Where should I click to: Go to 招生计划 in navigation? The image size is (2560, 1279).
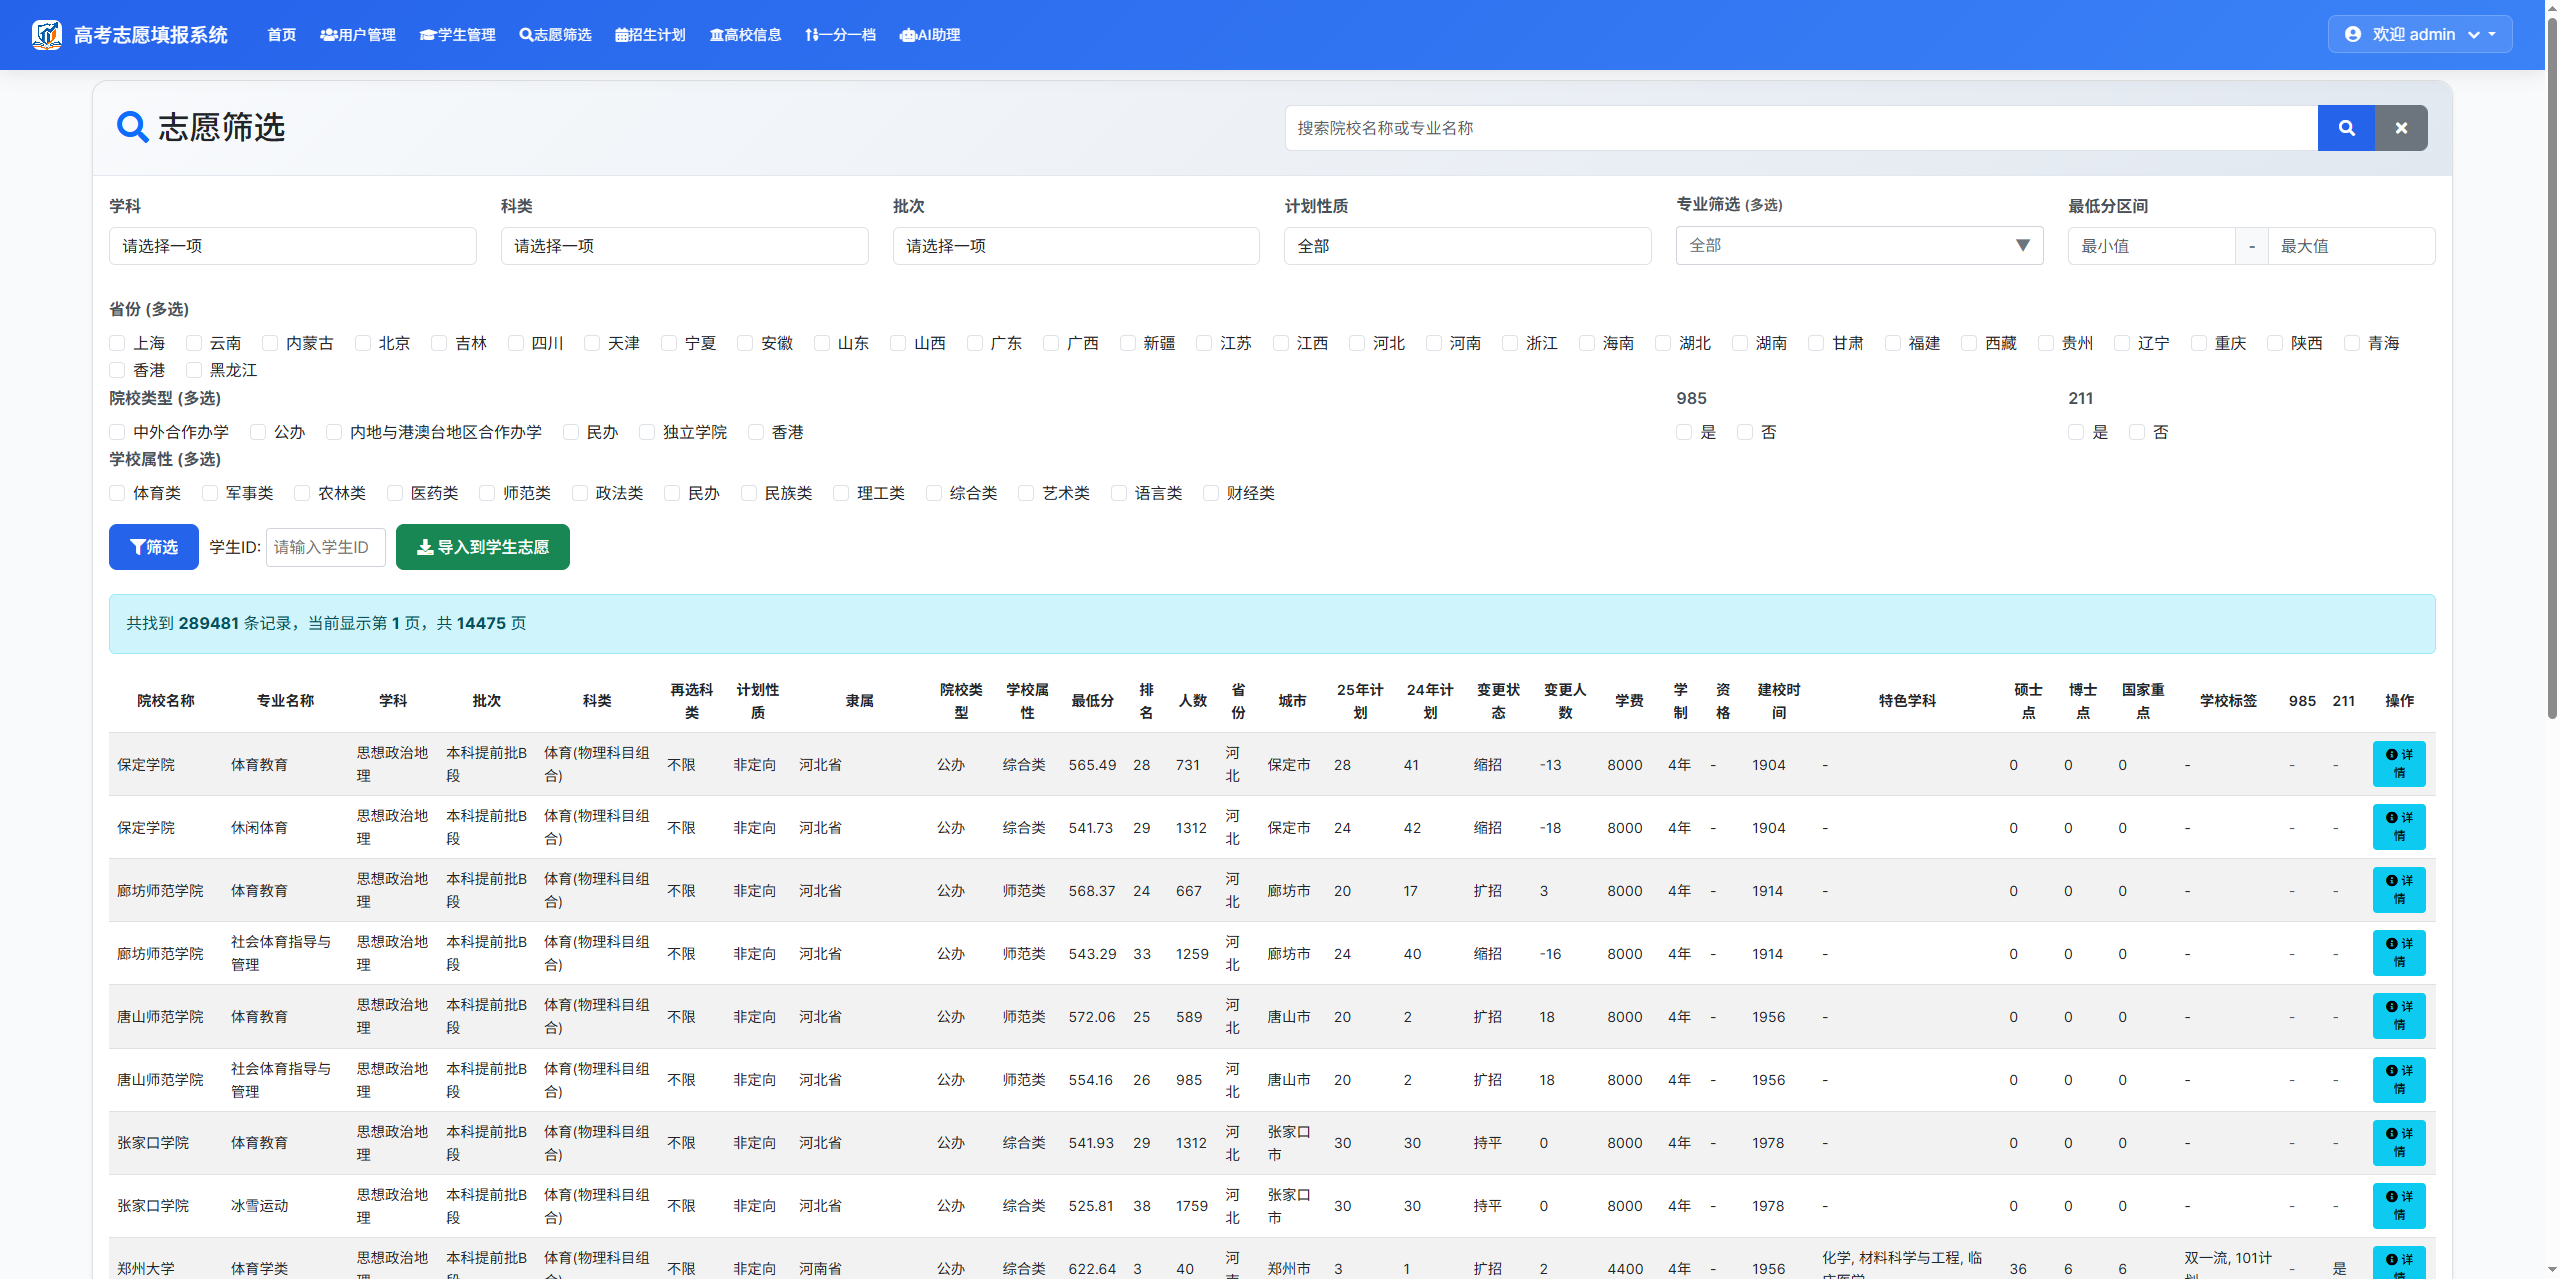[650, 35]
